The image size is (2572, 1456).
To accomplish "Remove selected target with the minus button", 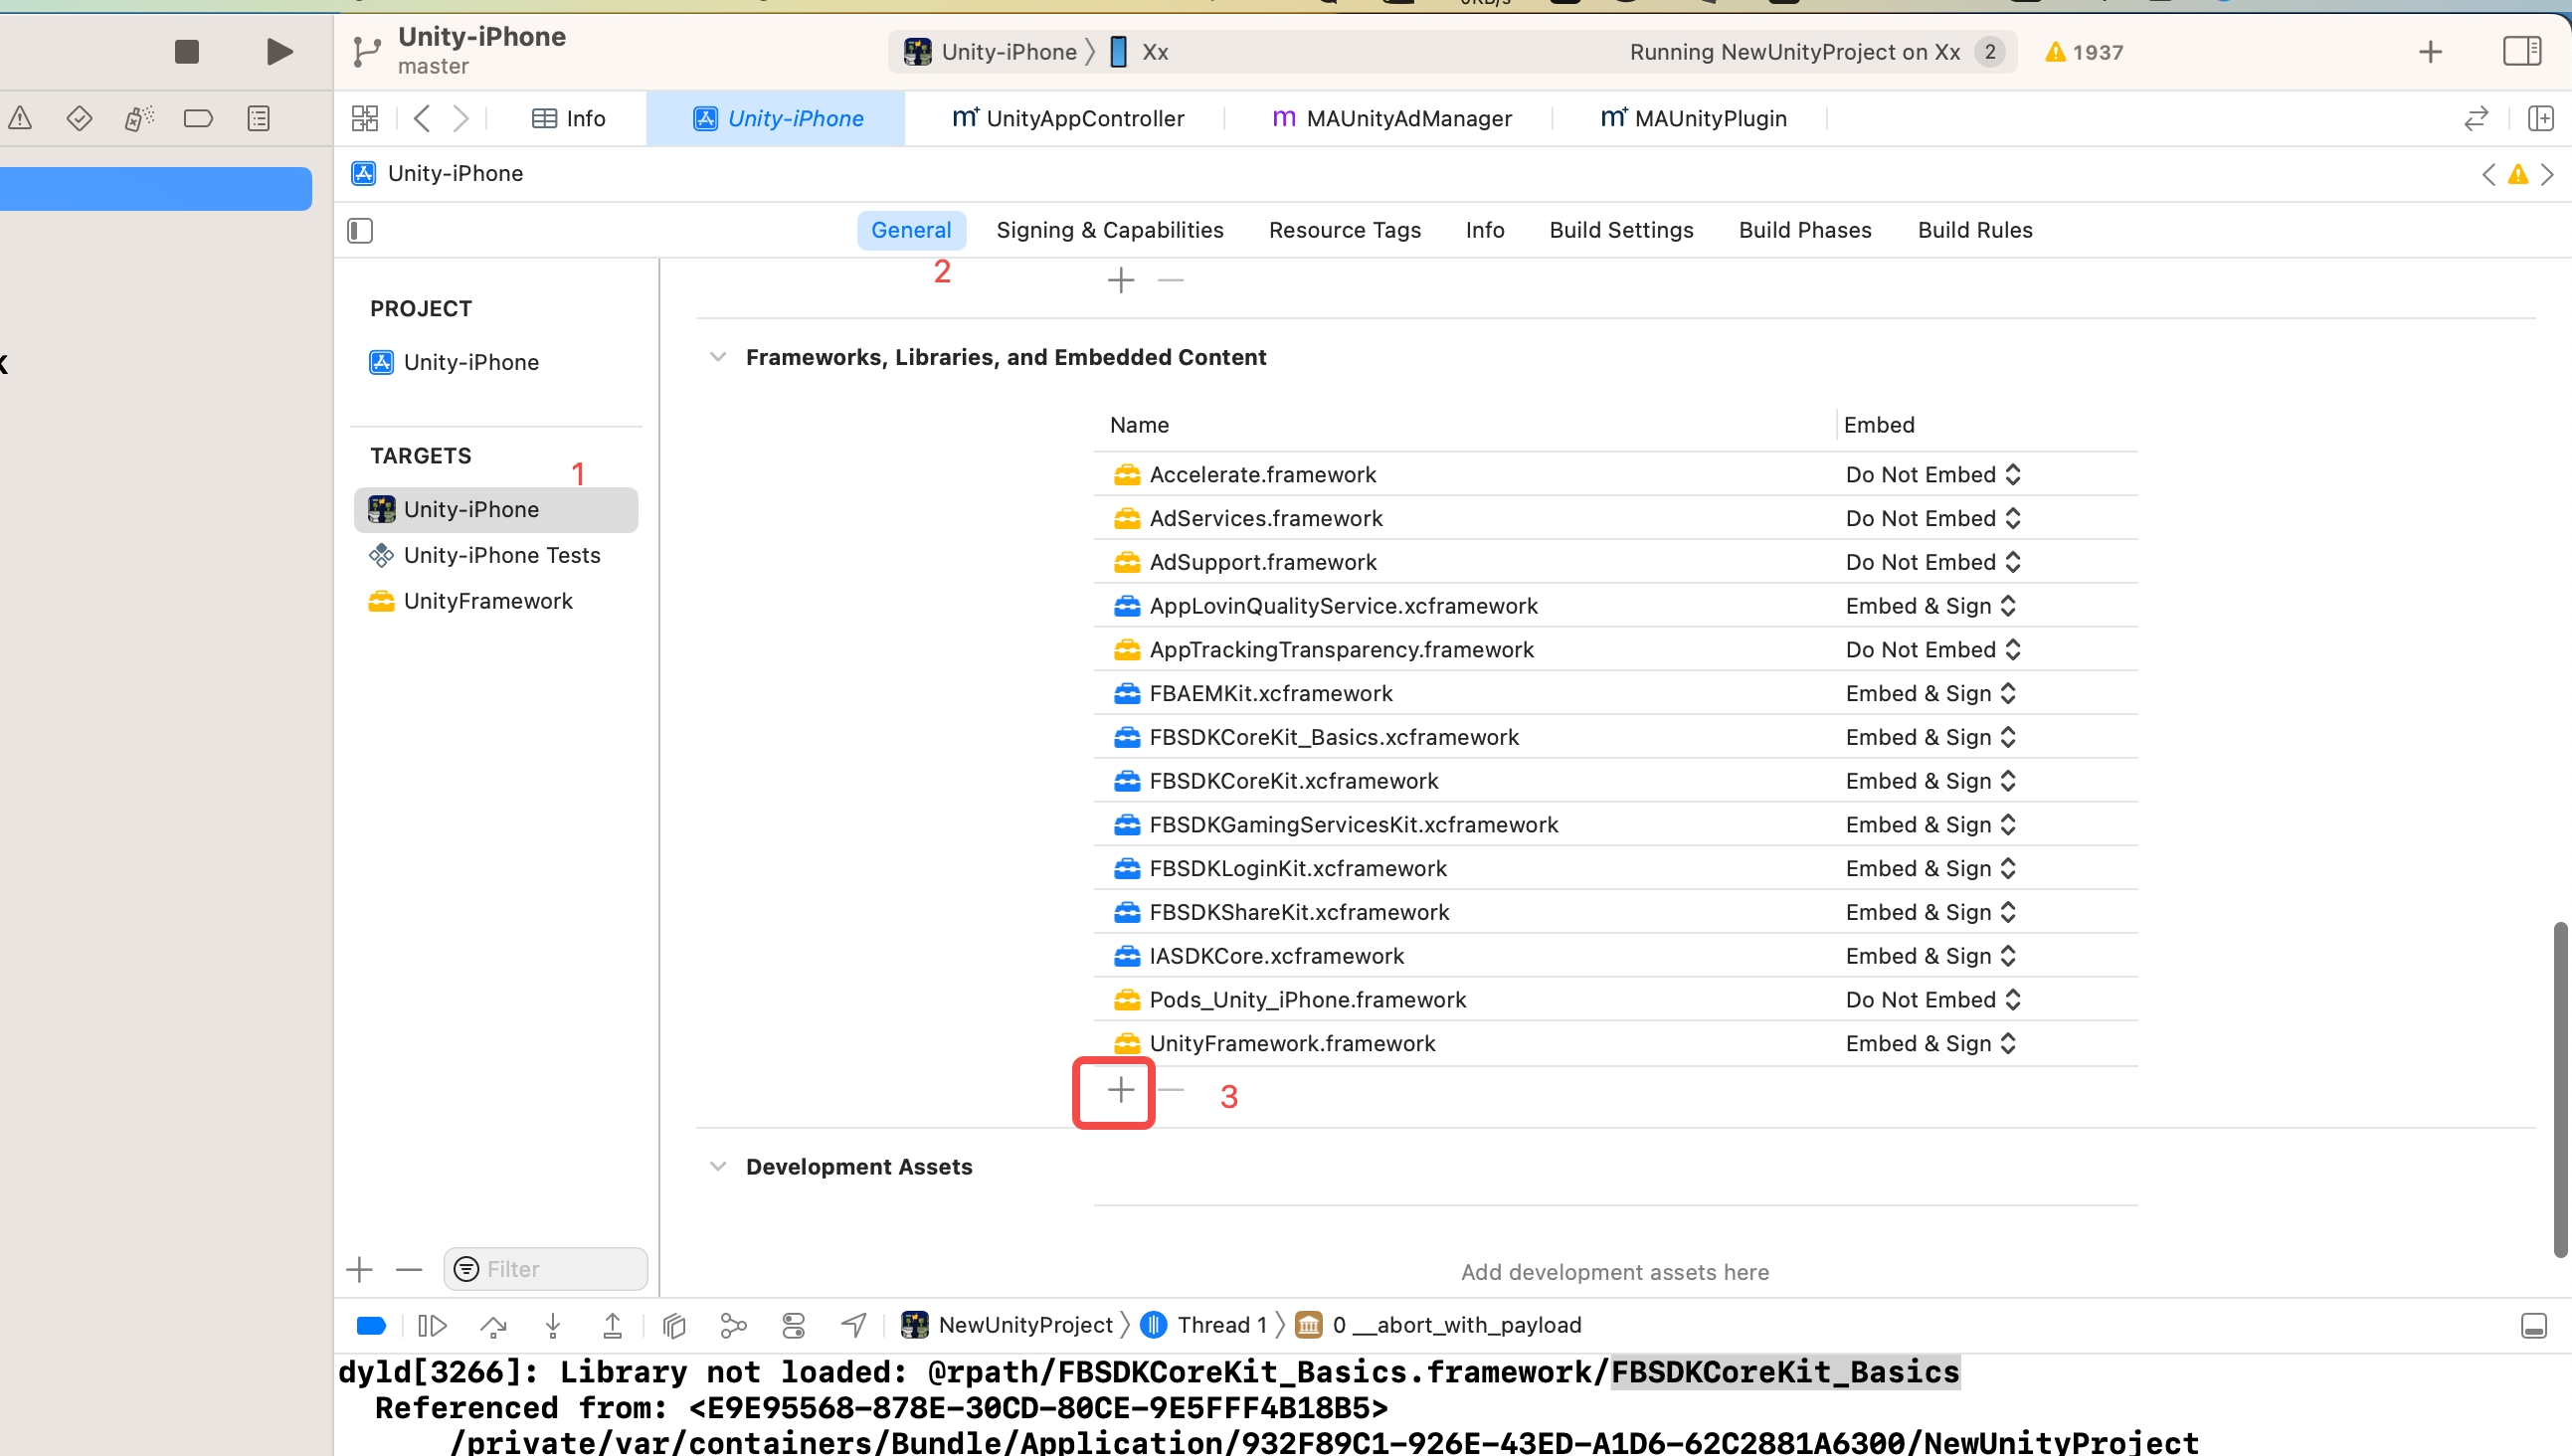I will pos(409,1270).
